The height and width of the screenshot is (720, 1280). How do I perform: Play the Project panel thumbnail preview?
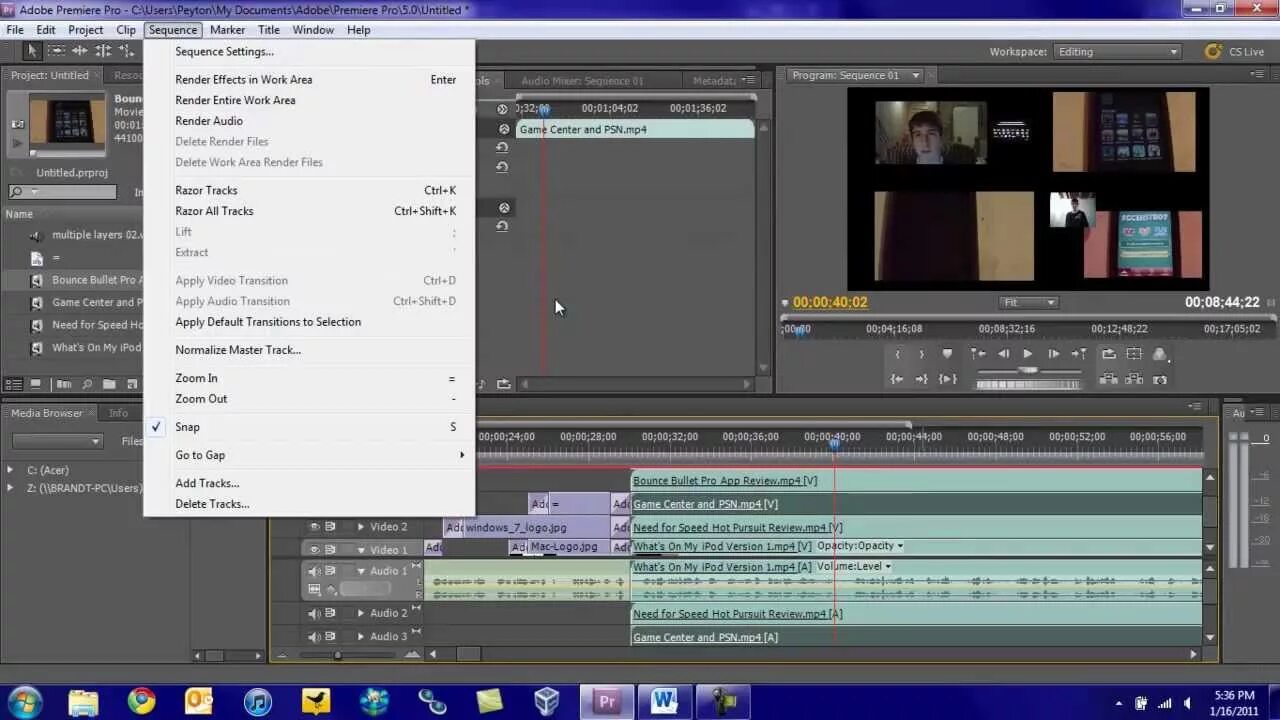click(17, 144)
